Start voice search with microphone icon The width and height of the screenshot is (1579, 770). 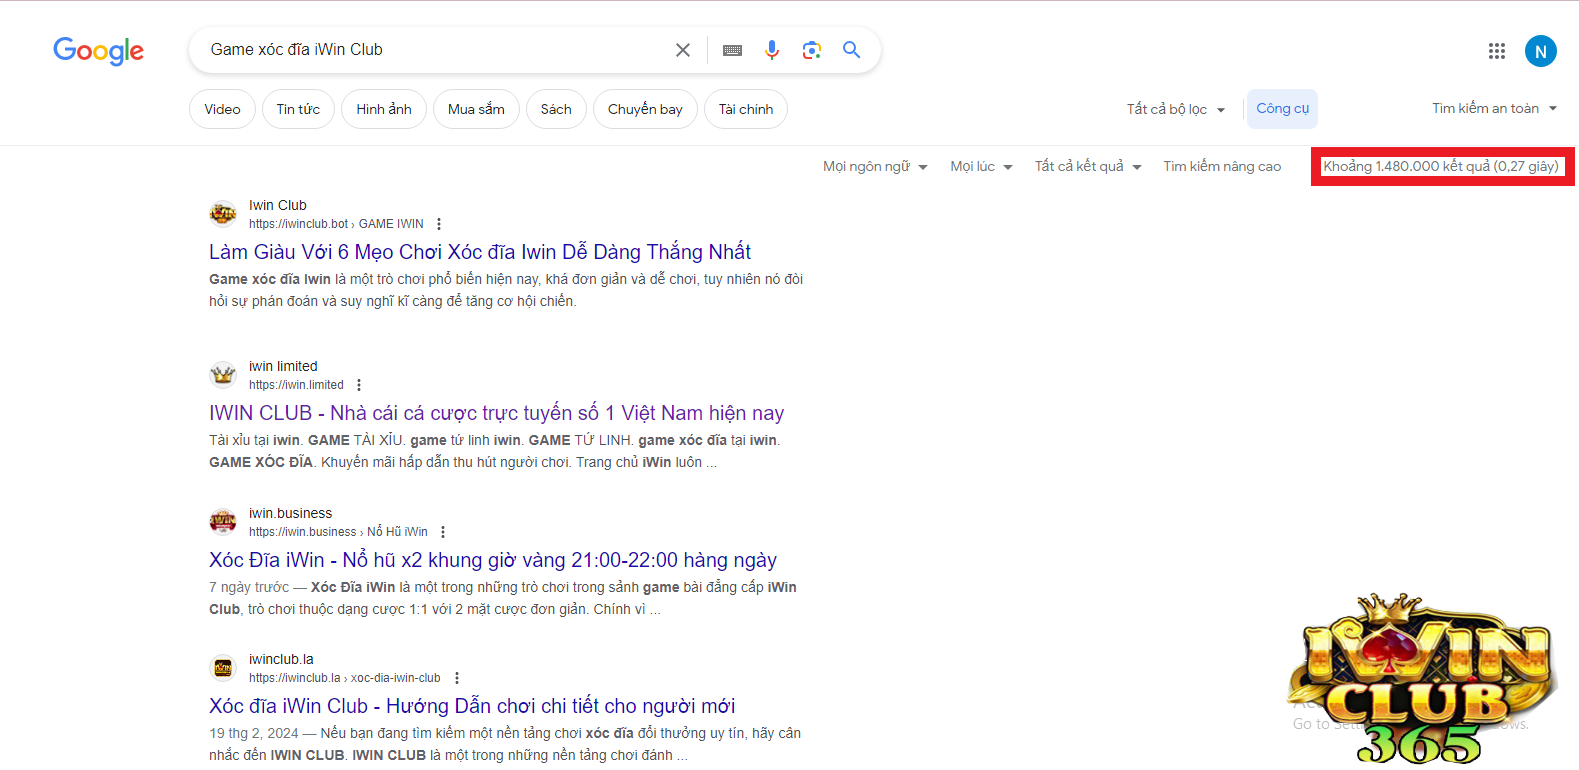[772, 50]
